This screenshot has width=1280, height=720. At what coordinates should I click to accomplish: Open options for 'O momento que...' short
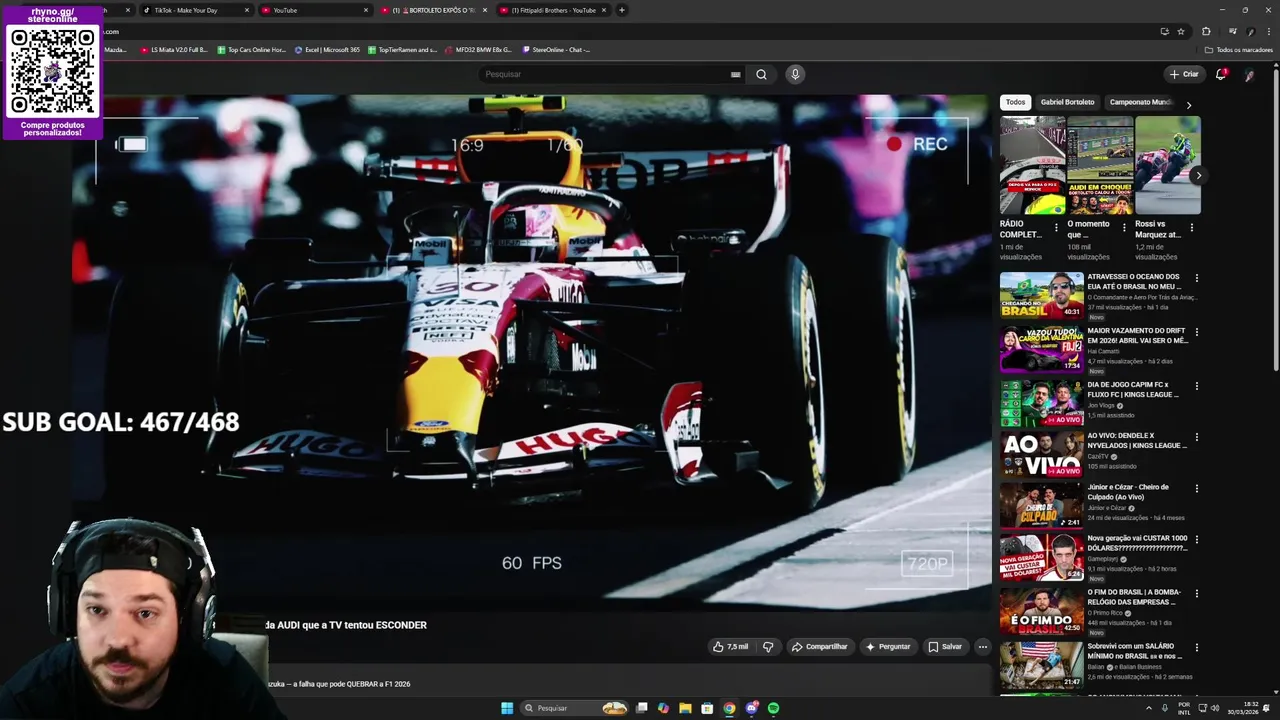pos(1123,228)
